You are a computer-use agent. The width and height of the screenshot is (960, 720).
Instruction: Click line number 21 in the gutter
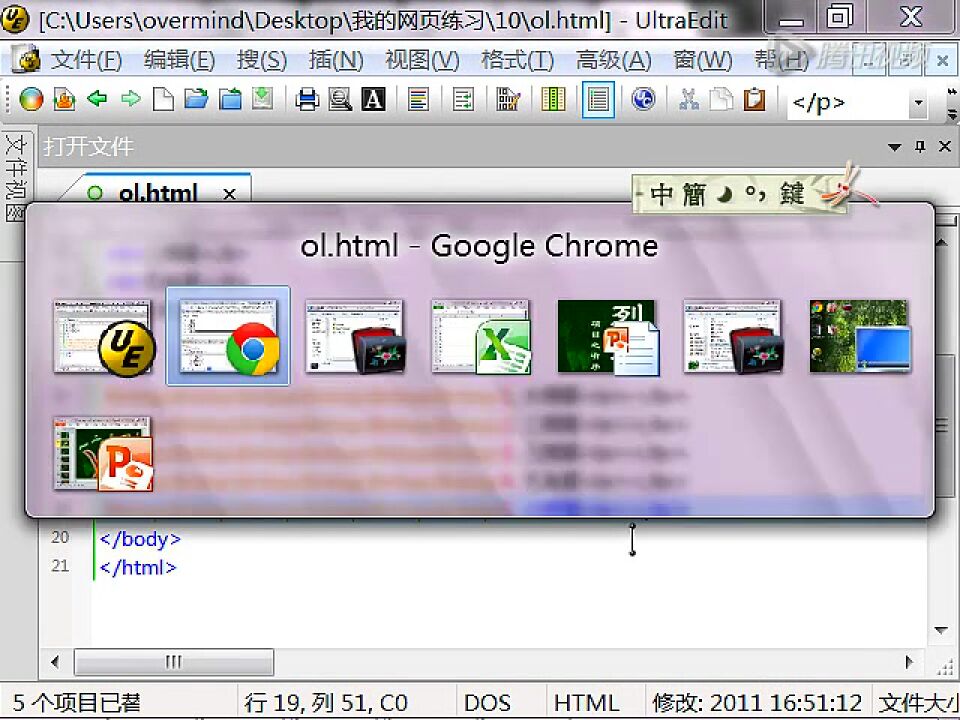[x=60, y=566]
